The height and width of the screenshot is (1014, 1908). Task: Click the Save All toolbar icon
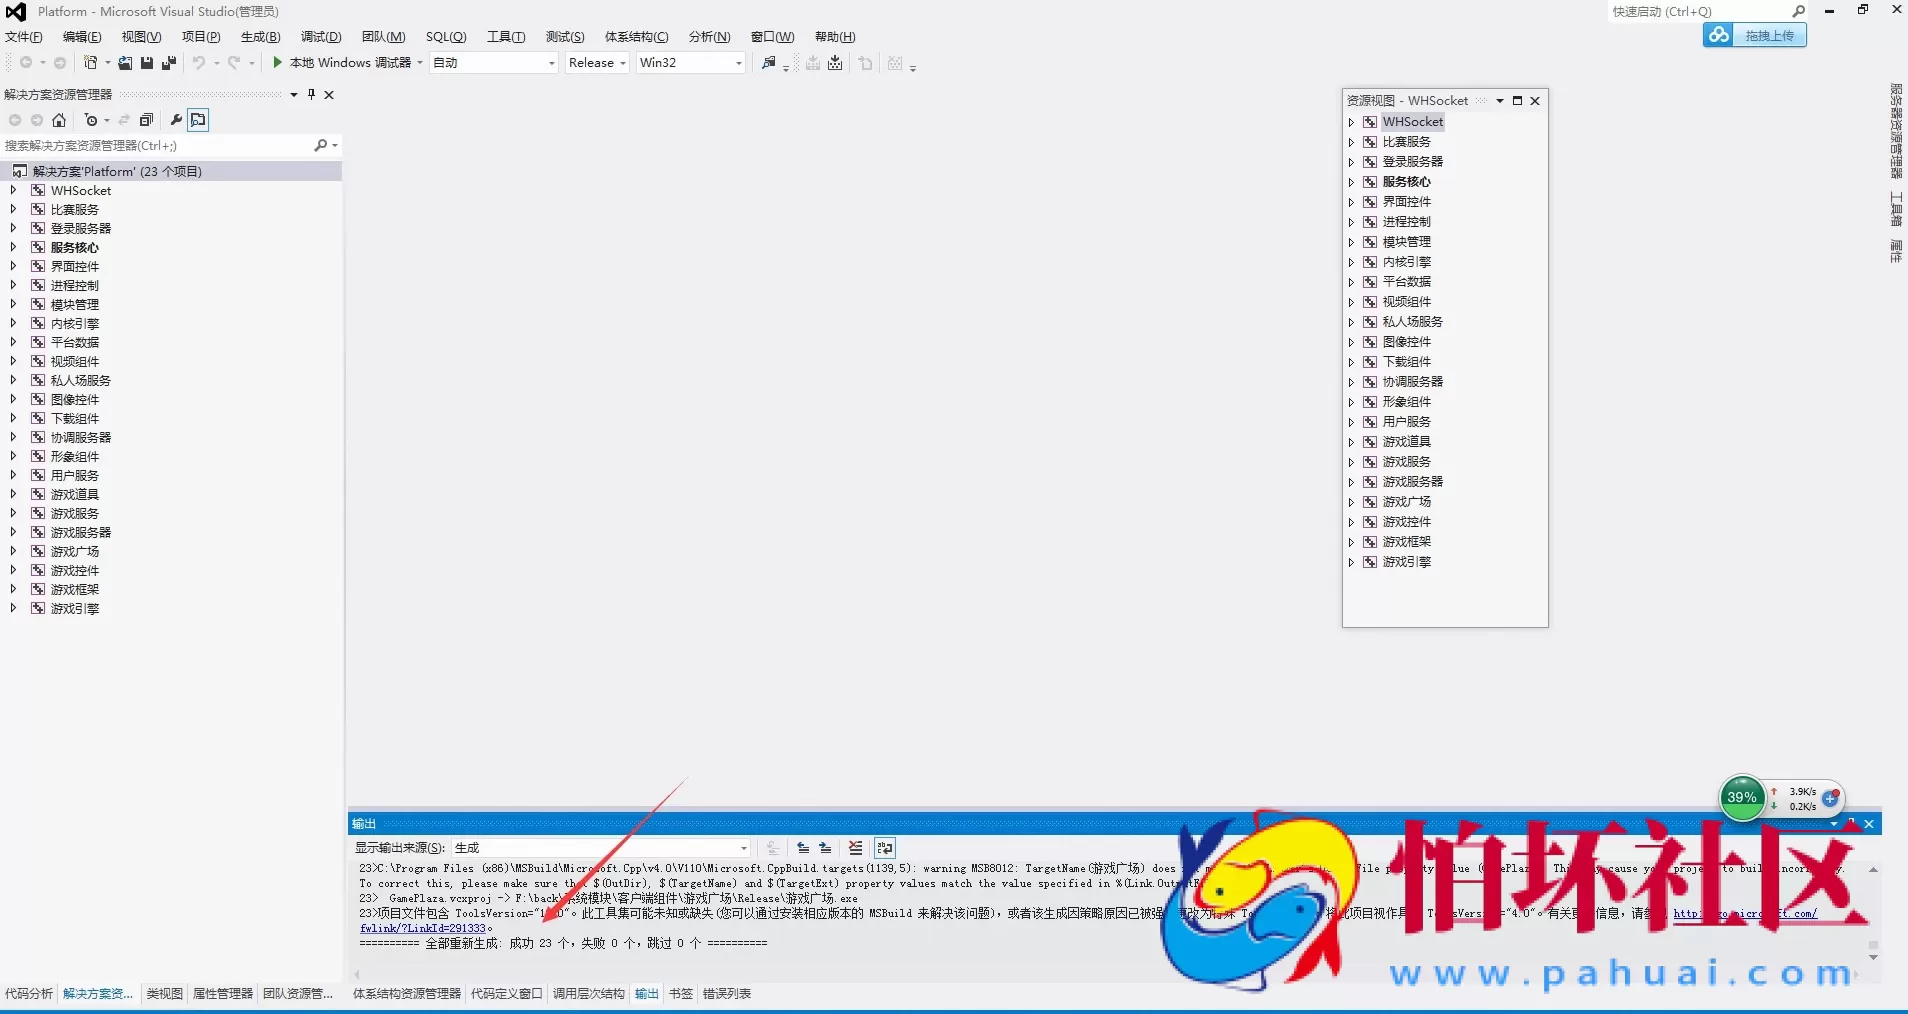[169, 63]
